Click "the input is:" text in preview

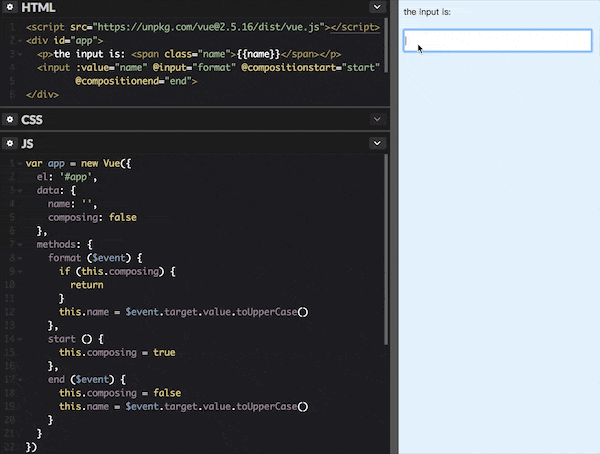pos(427,12)
